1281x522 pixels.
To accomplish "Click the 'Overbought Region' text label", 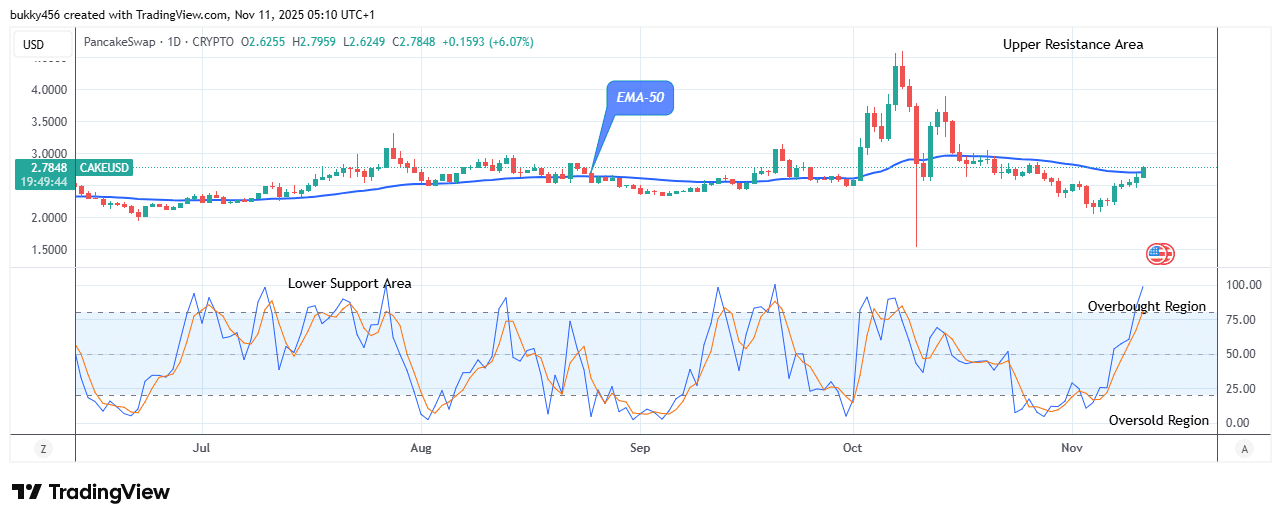I will [x=1146, y=307].
